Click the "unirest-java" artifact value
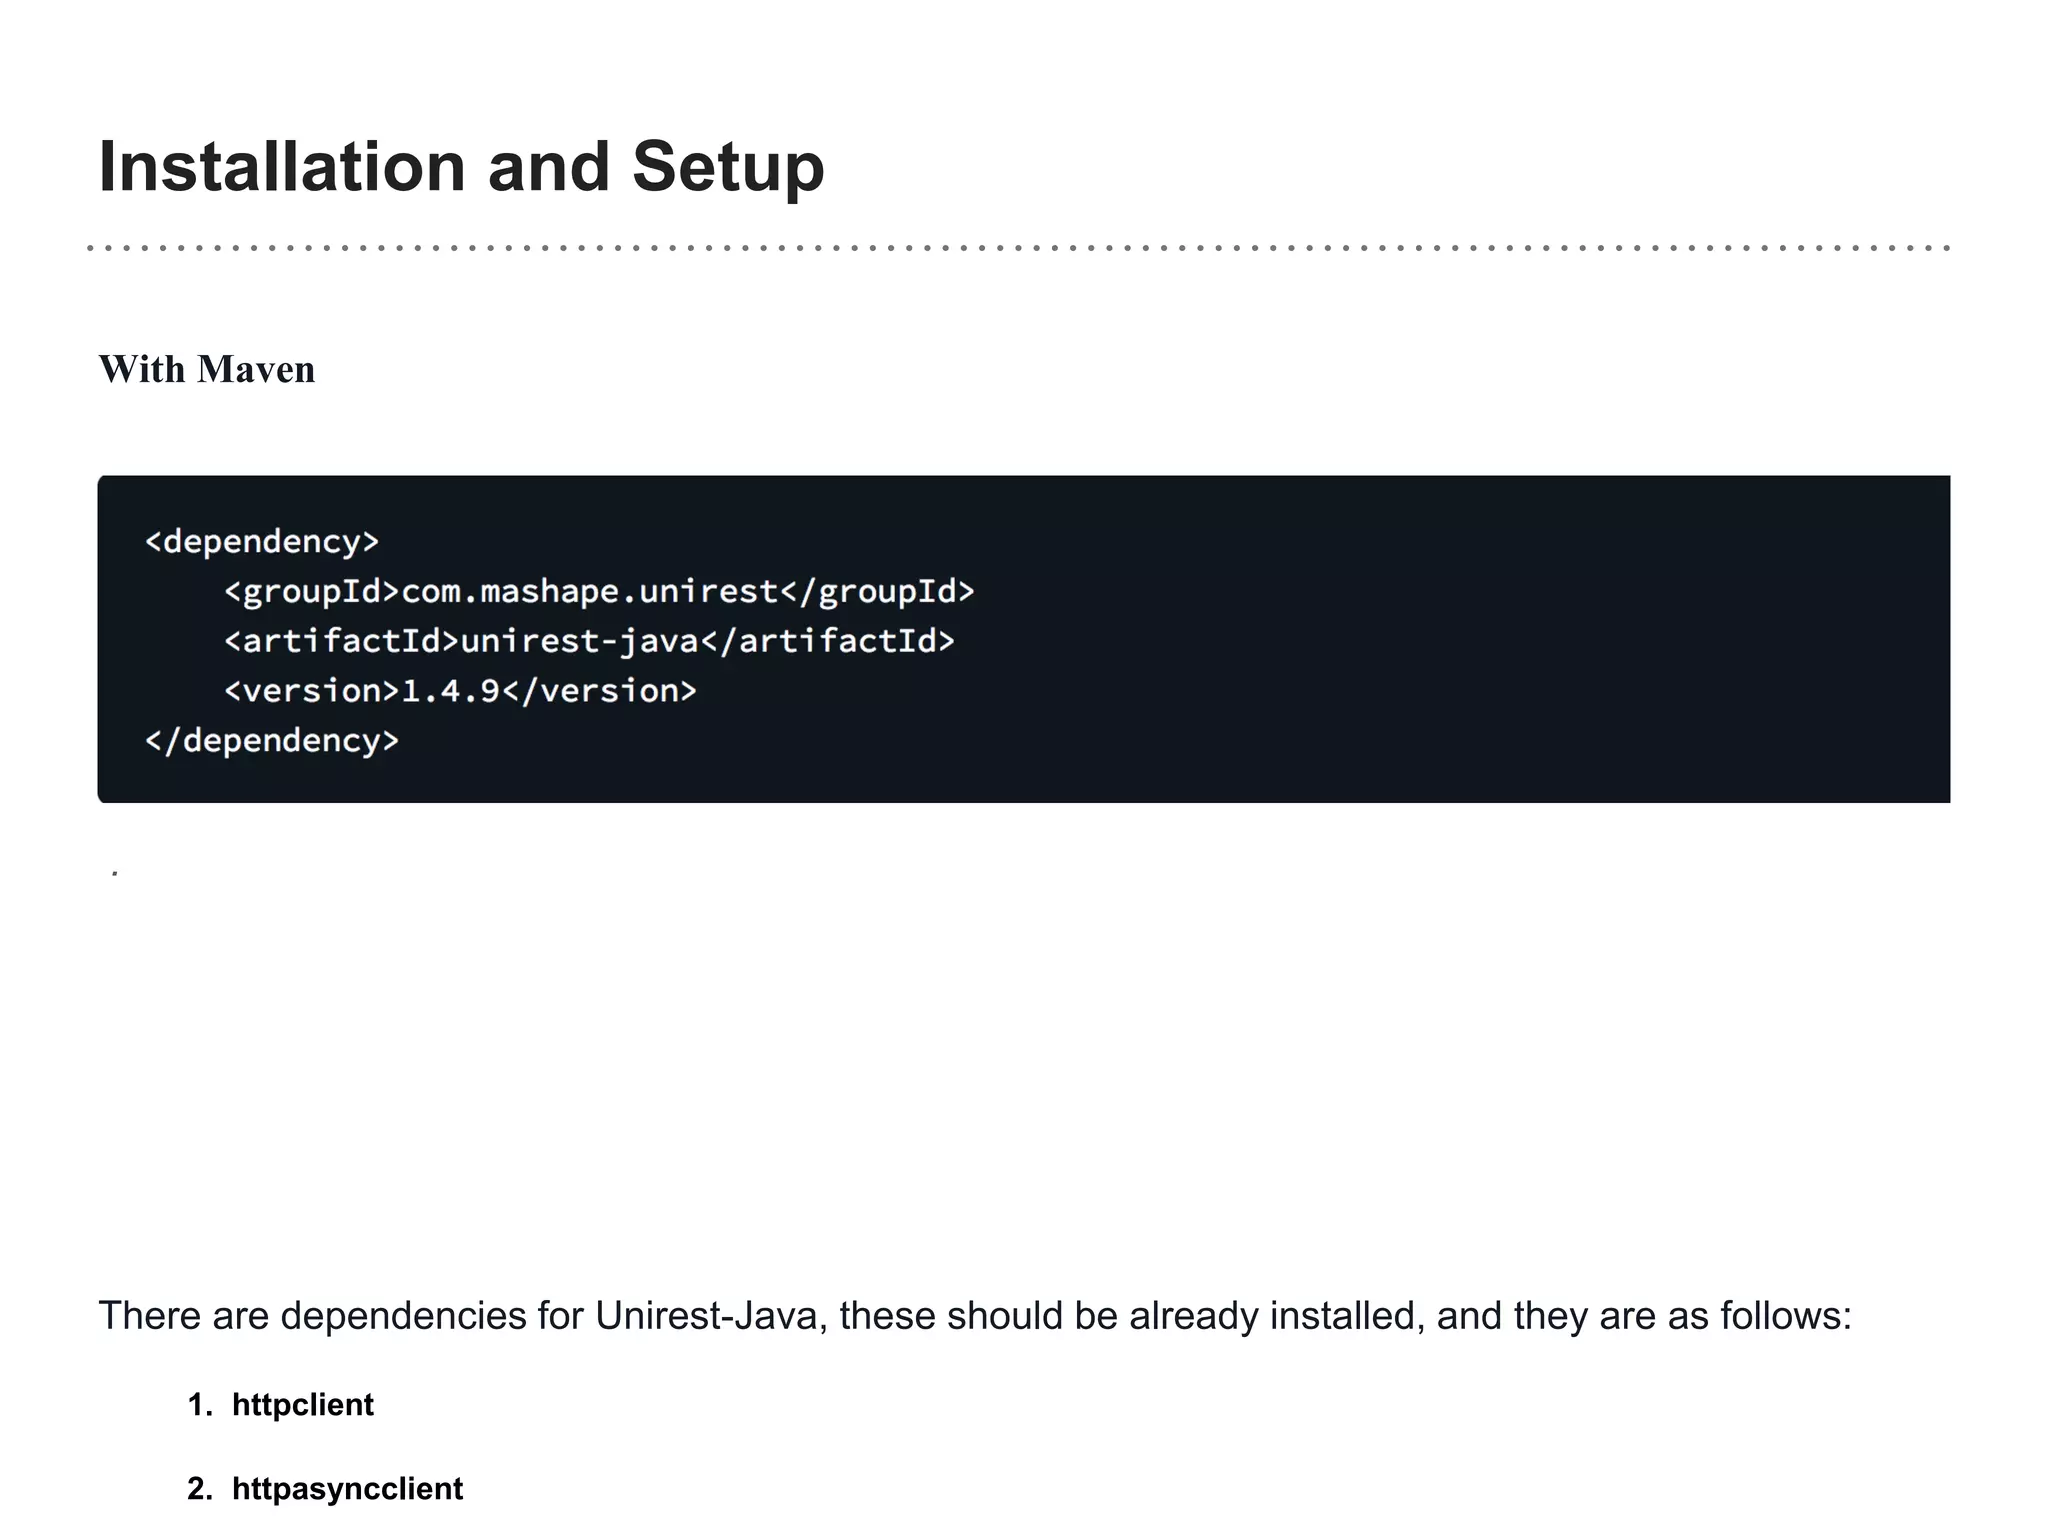The width and height of the screenshot is (2048, 1536). [579, 641]
